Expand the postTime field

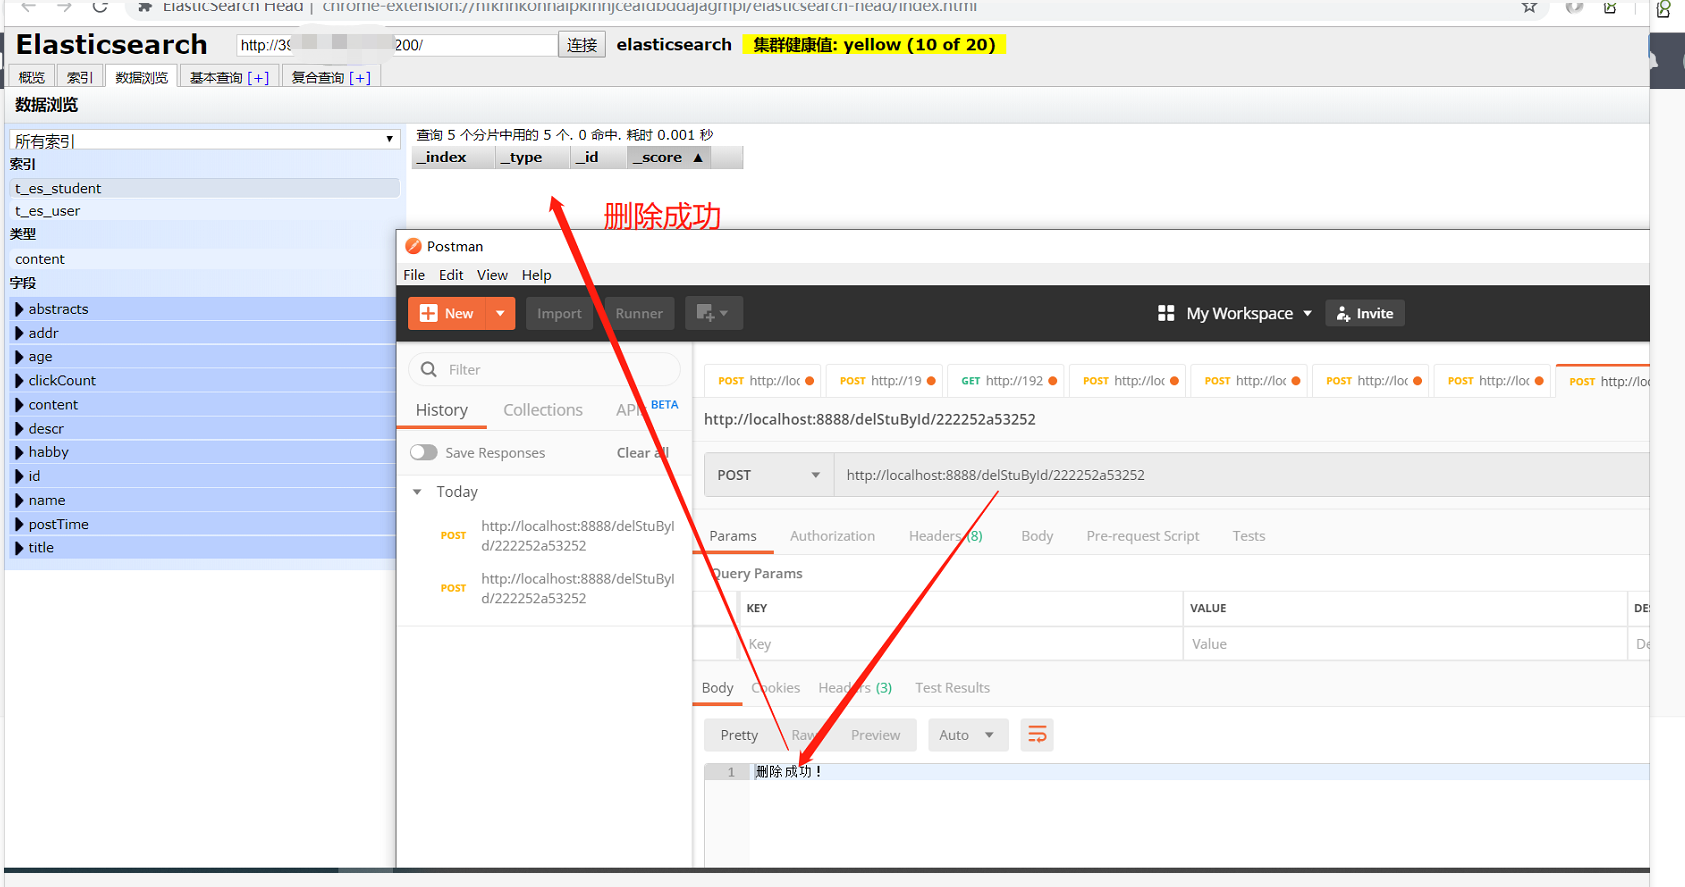coord(19,524)
